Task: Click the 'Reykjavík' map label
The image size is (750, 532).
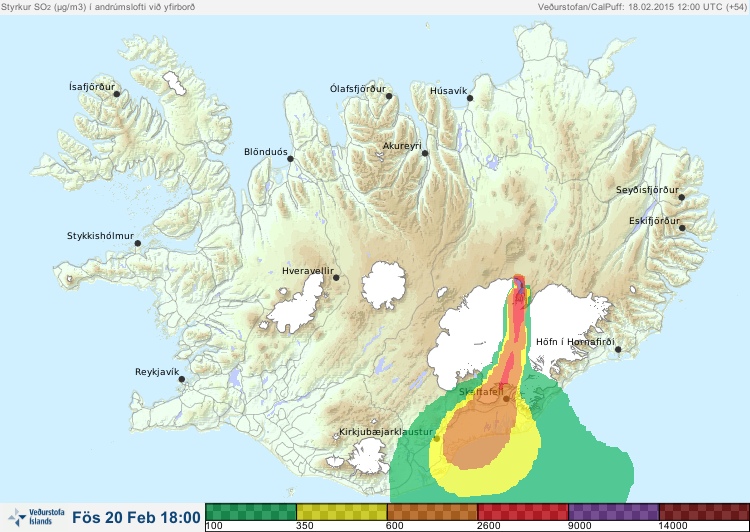Action: click(157, 372)
